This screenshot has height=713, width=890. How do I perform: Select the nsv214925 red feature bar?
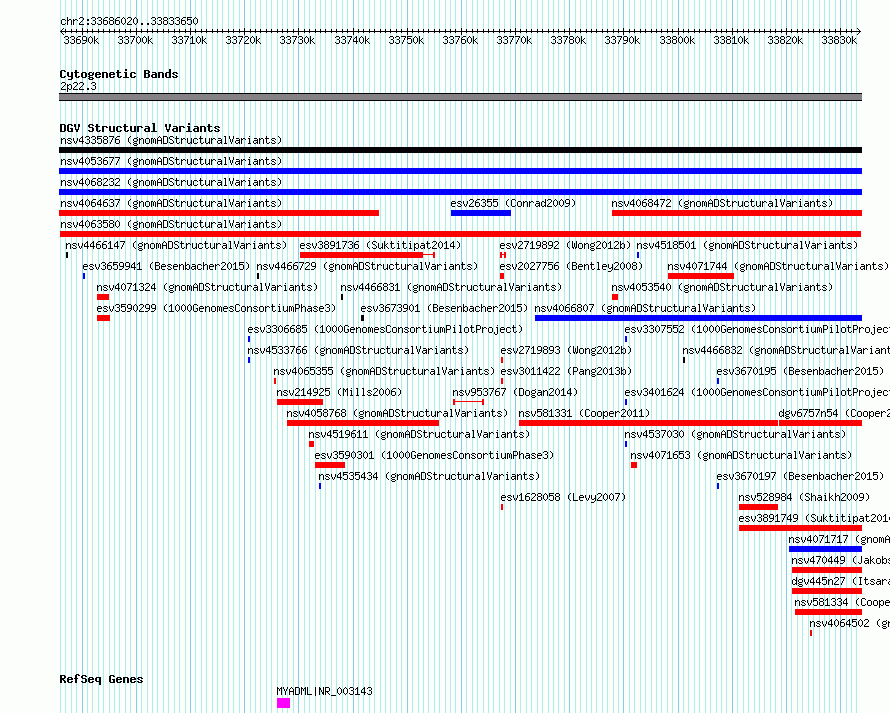(x=300, y=402)
